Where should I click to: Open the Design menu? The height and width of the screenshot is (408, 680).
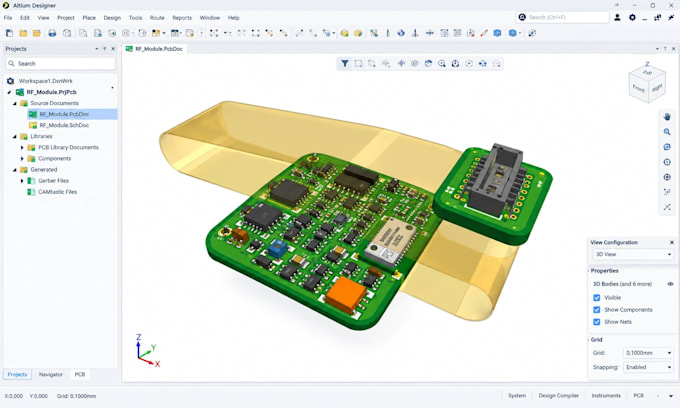(112, 18)
